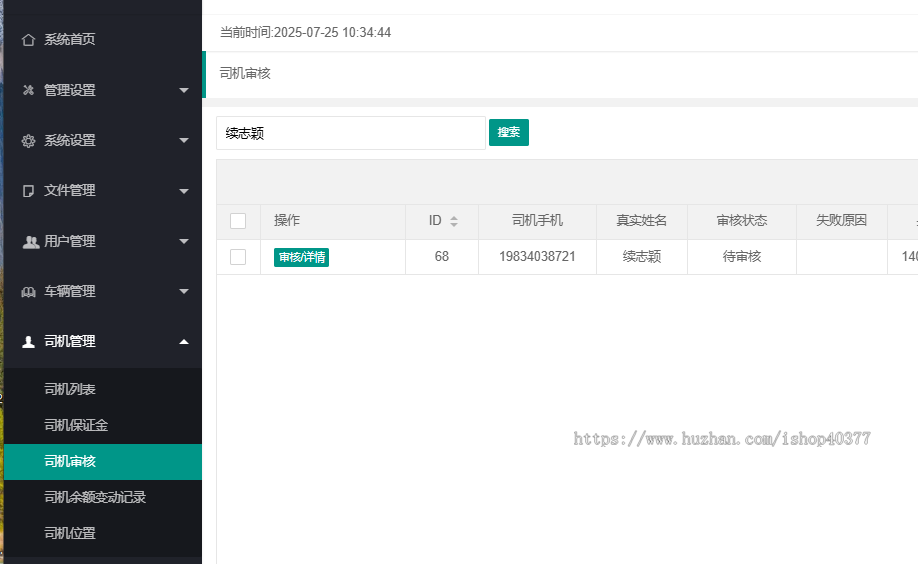The image size is (918, 564).
Task: Click the 审核/详情 button for row 68
Action: [302, 257]
